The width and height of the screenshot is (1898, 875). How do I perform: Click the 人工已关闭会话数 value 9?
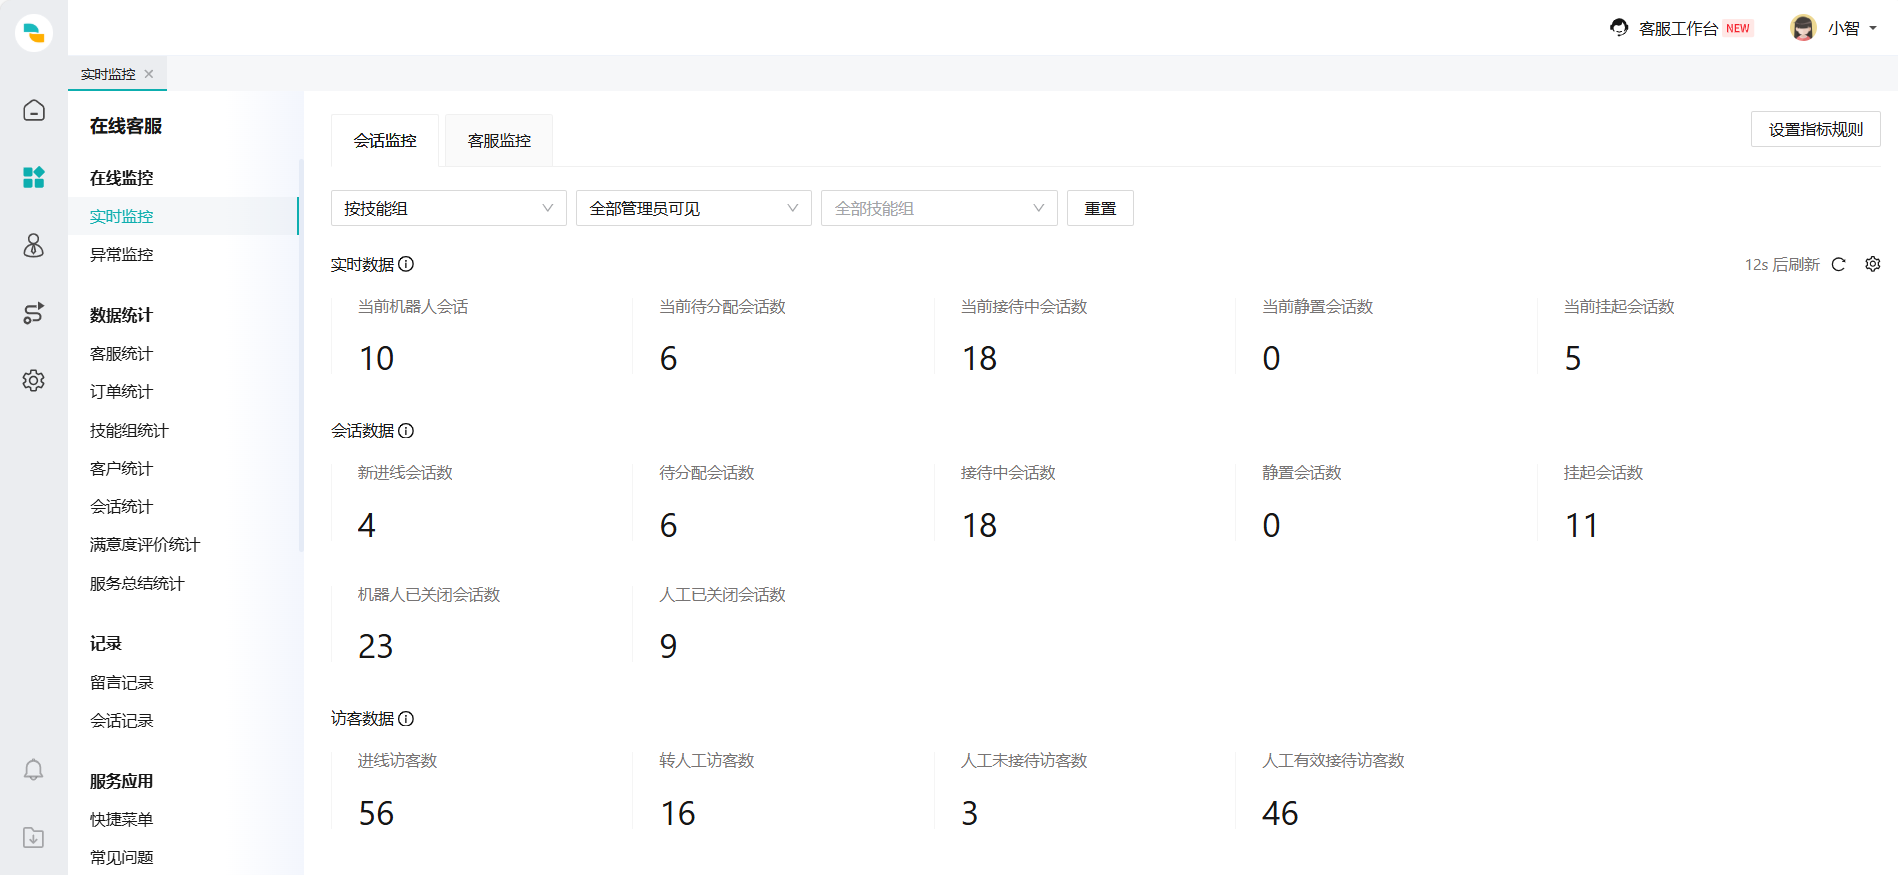click(668, 646)
